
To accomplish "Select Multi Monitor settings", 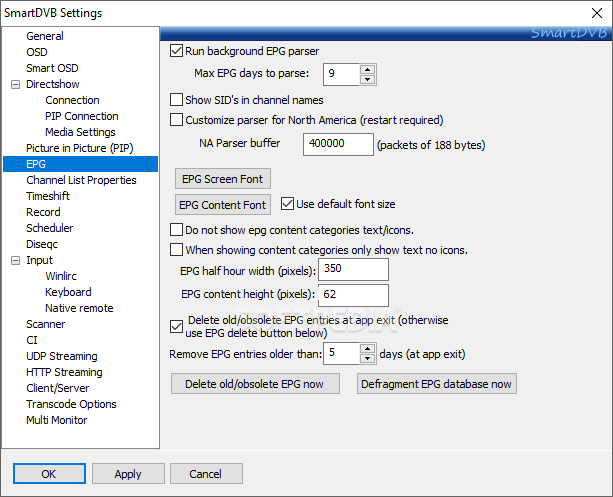I will tap(56, 420).
